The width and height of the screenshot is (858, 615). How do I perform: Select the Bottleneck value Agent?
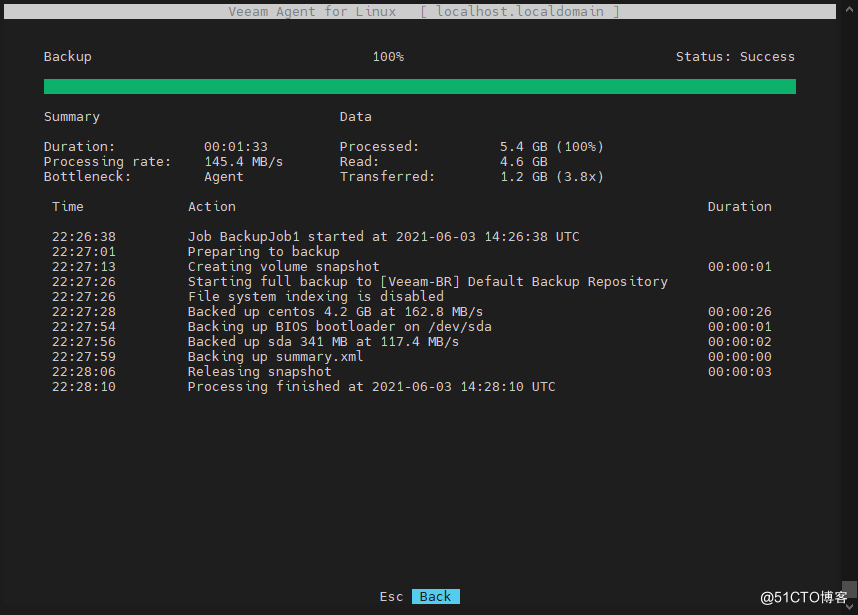[224, 177]
